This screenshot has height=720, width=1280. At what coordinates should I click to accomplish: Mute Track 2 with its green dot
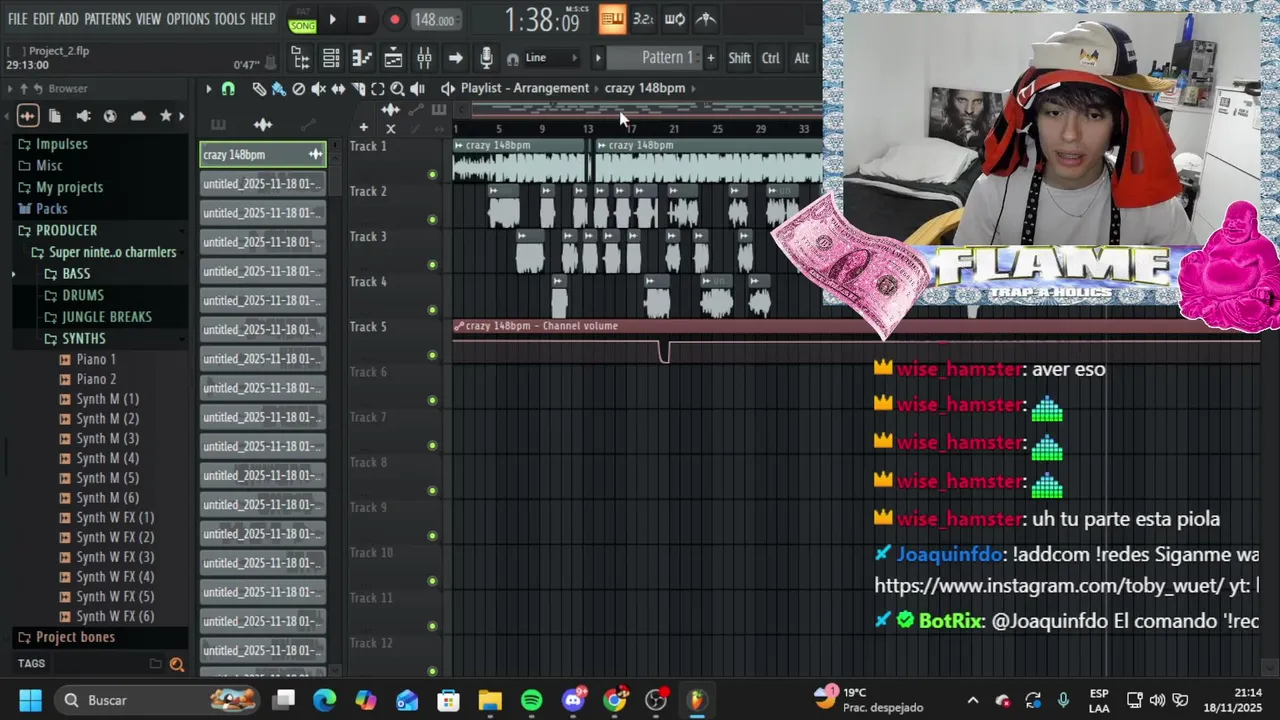coord(432,220)
